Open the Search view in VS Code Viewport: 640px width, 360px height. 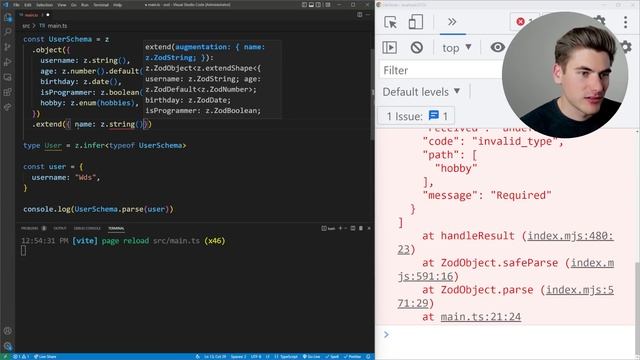(7, 32)
